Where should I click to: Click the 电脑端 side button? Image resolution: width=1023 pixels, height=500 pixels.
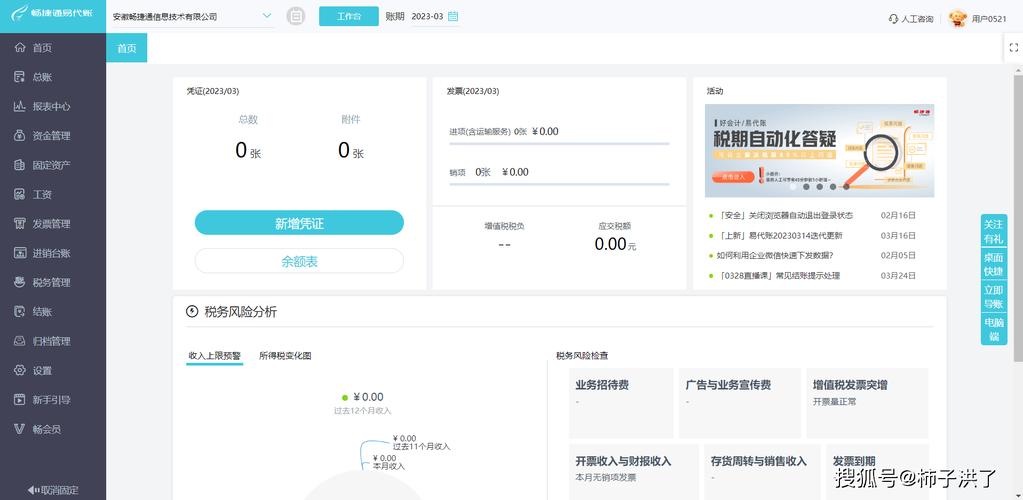[994, 329]
